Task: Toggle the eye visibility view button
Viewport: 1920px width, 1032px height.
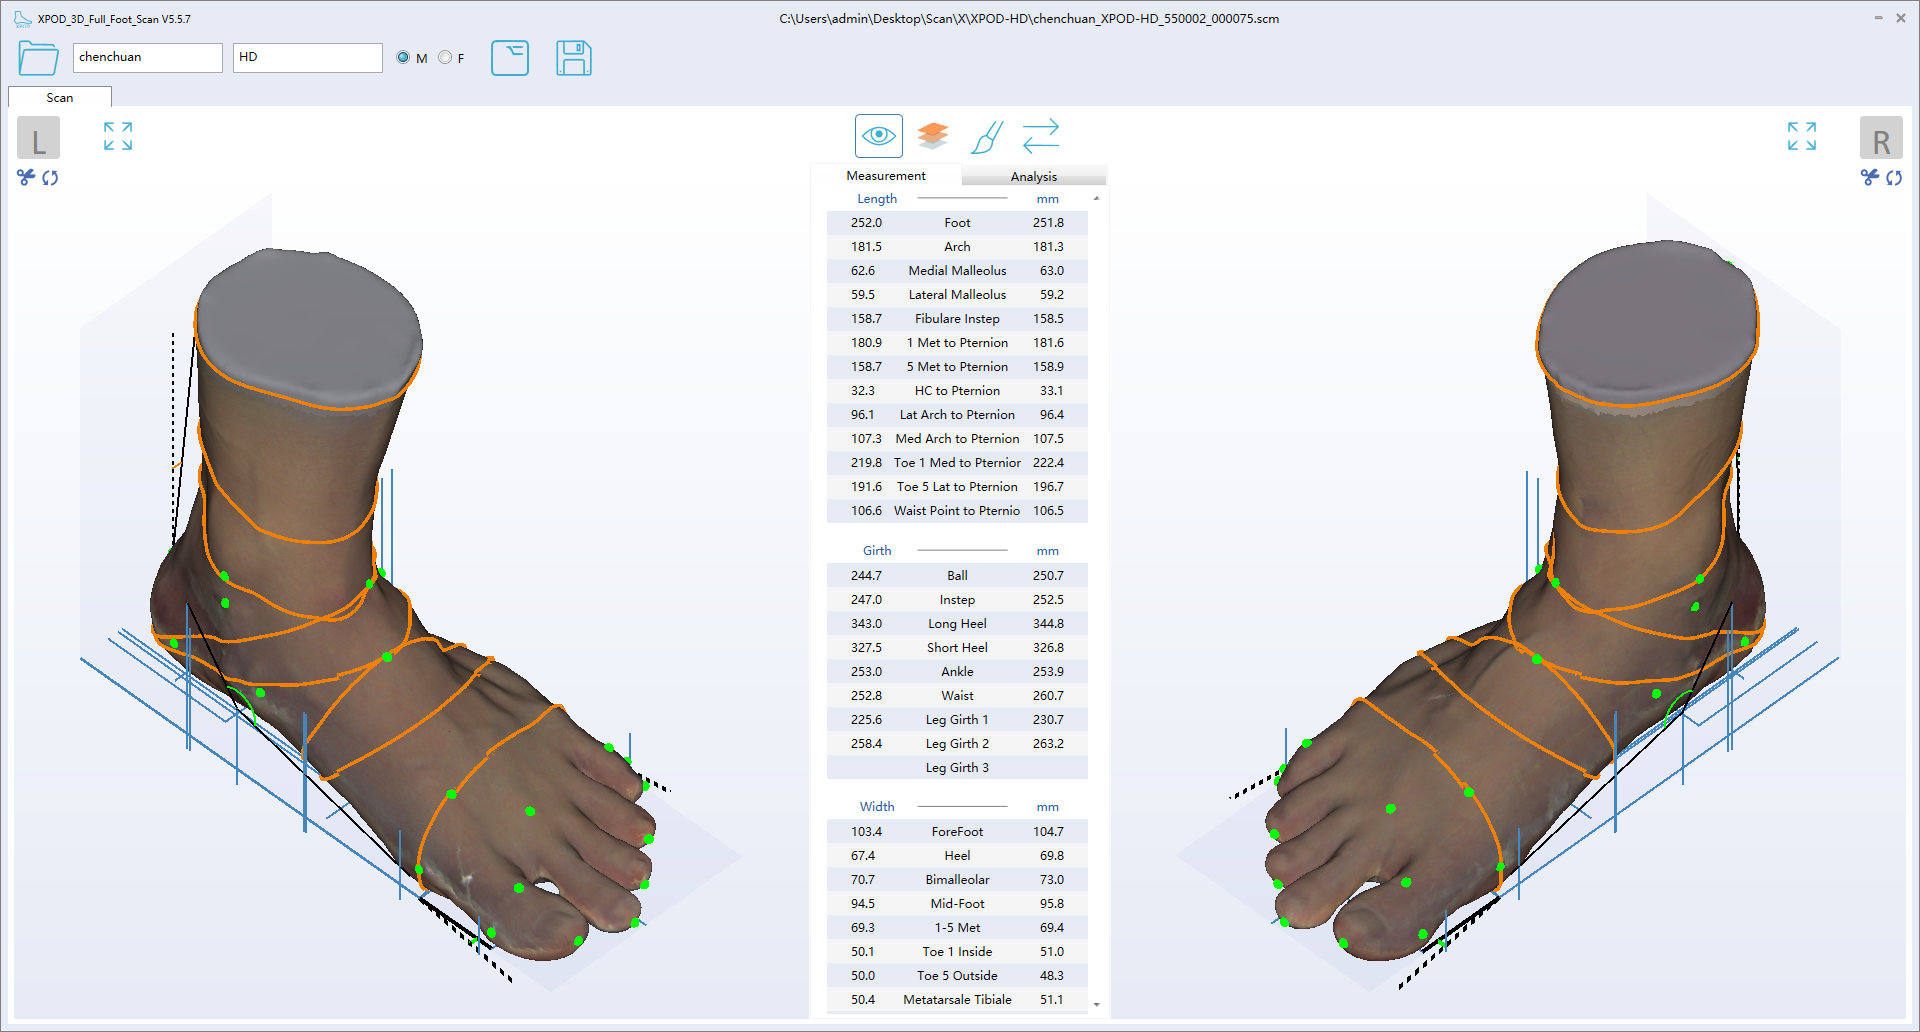Action: [878, 136]
